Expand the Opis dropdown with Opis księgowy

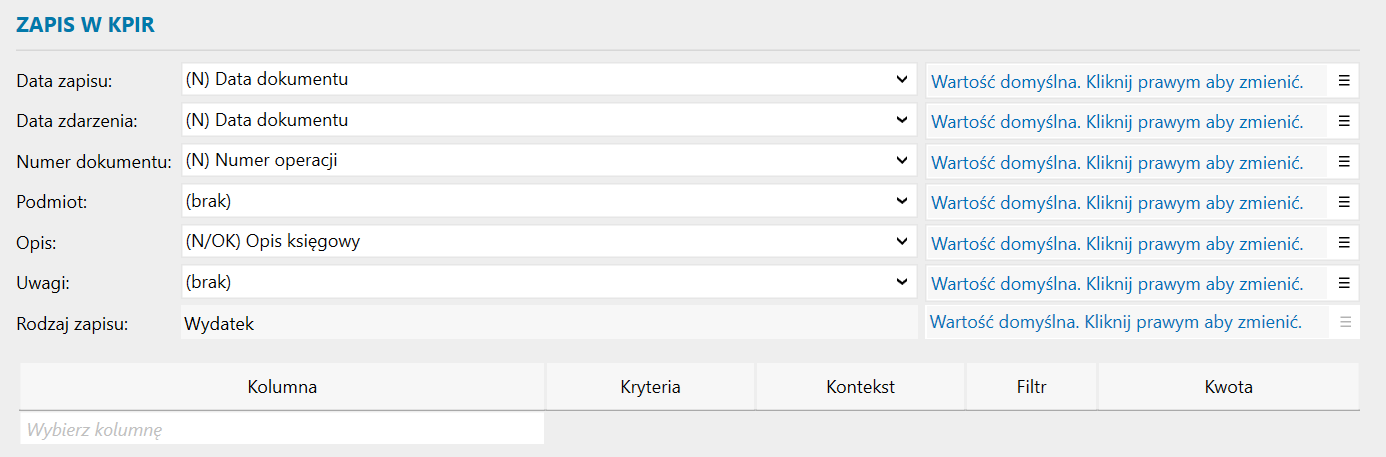(549, 241)
